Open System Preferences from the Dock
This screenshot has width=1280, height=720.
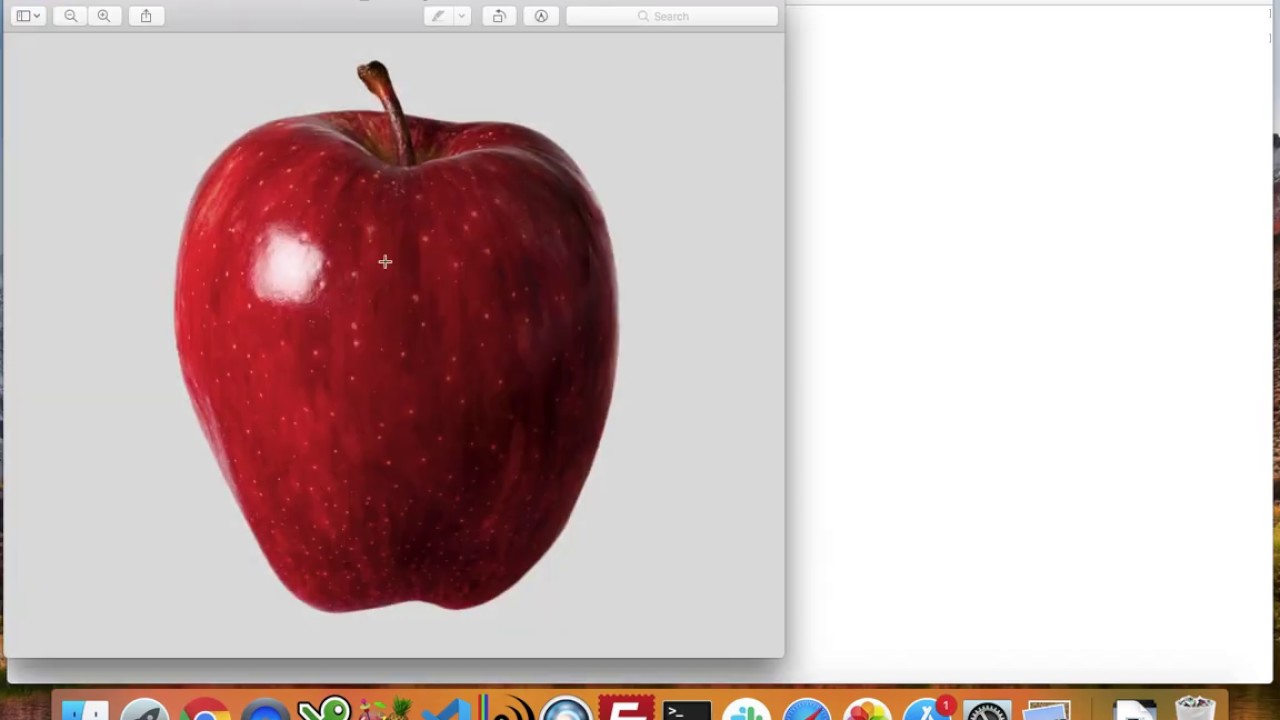(x=987, y=710)
